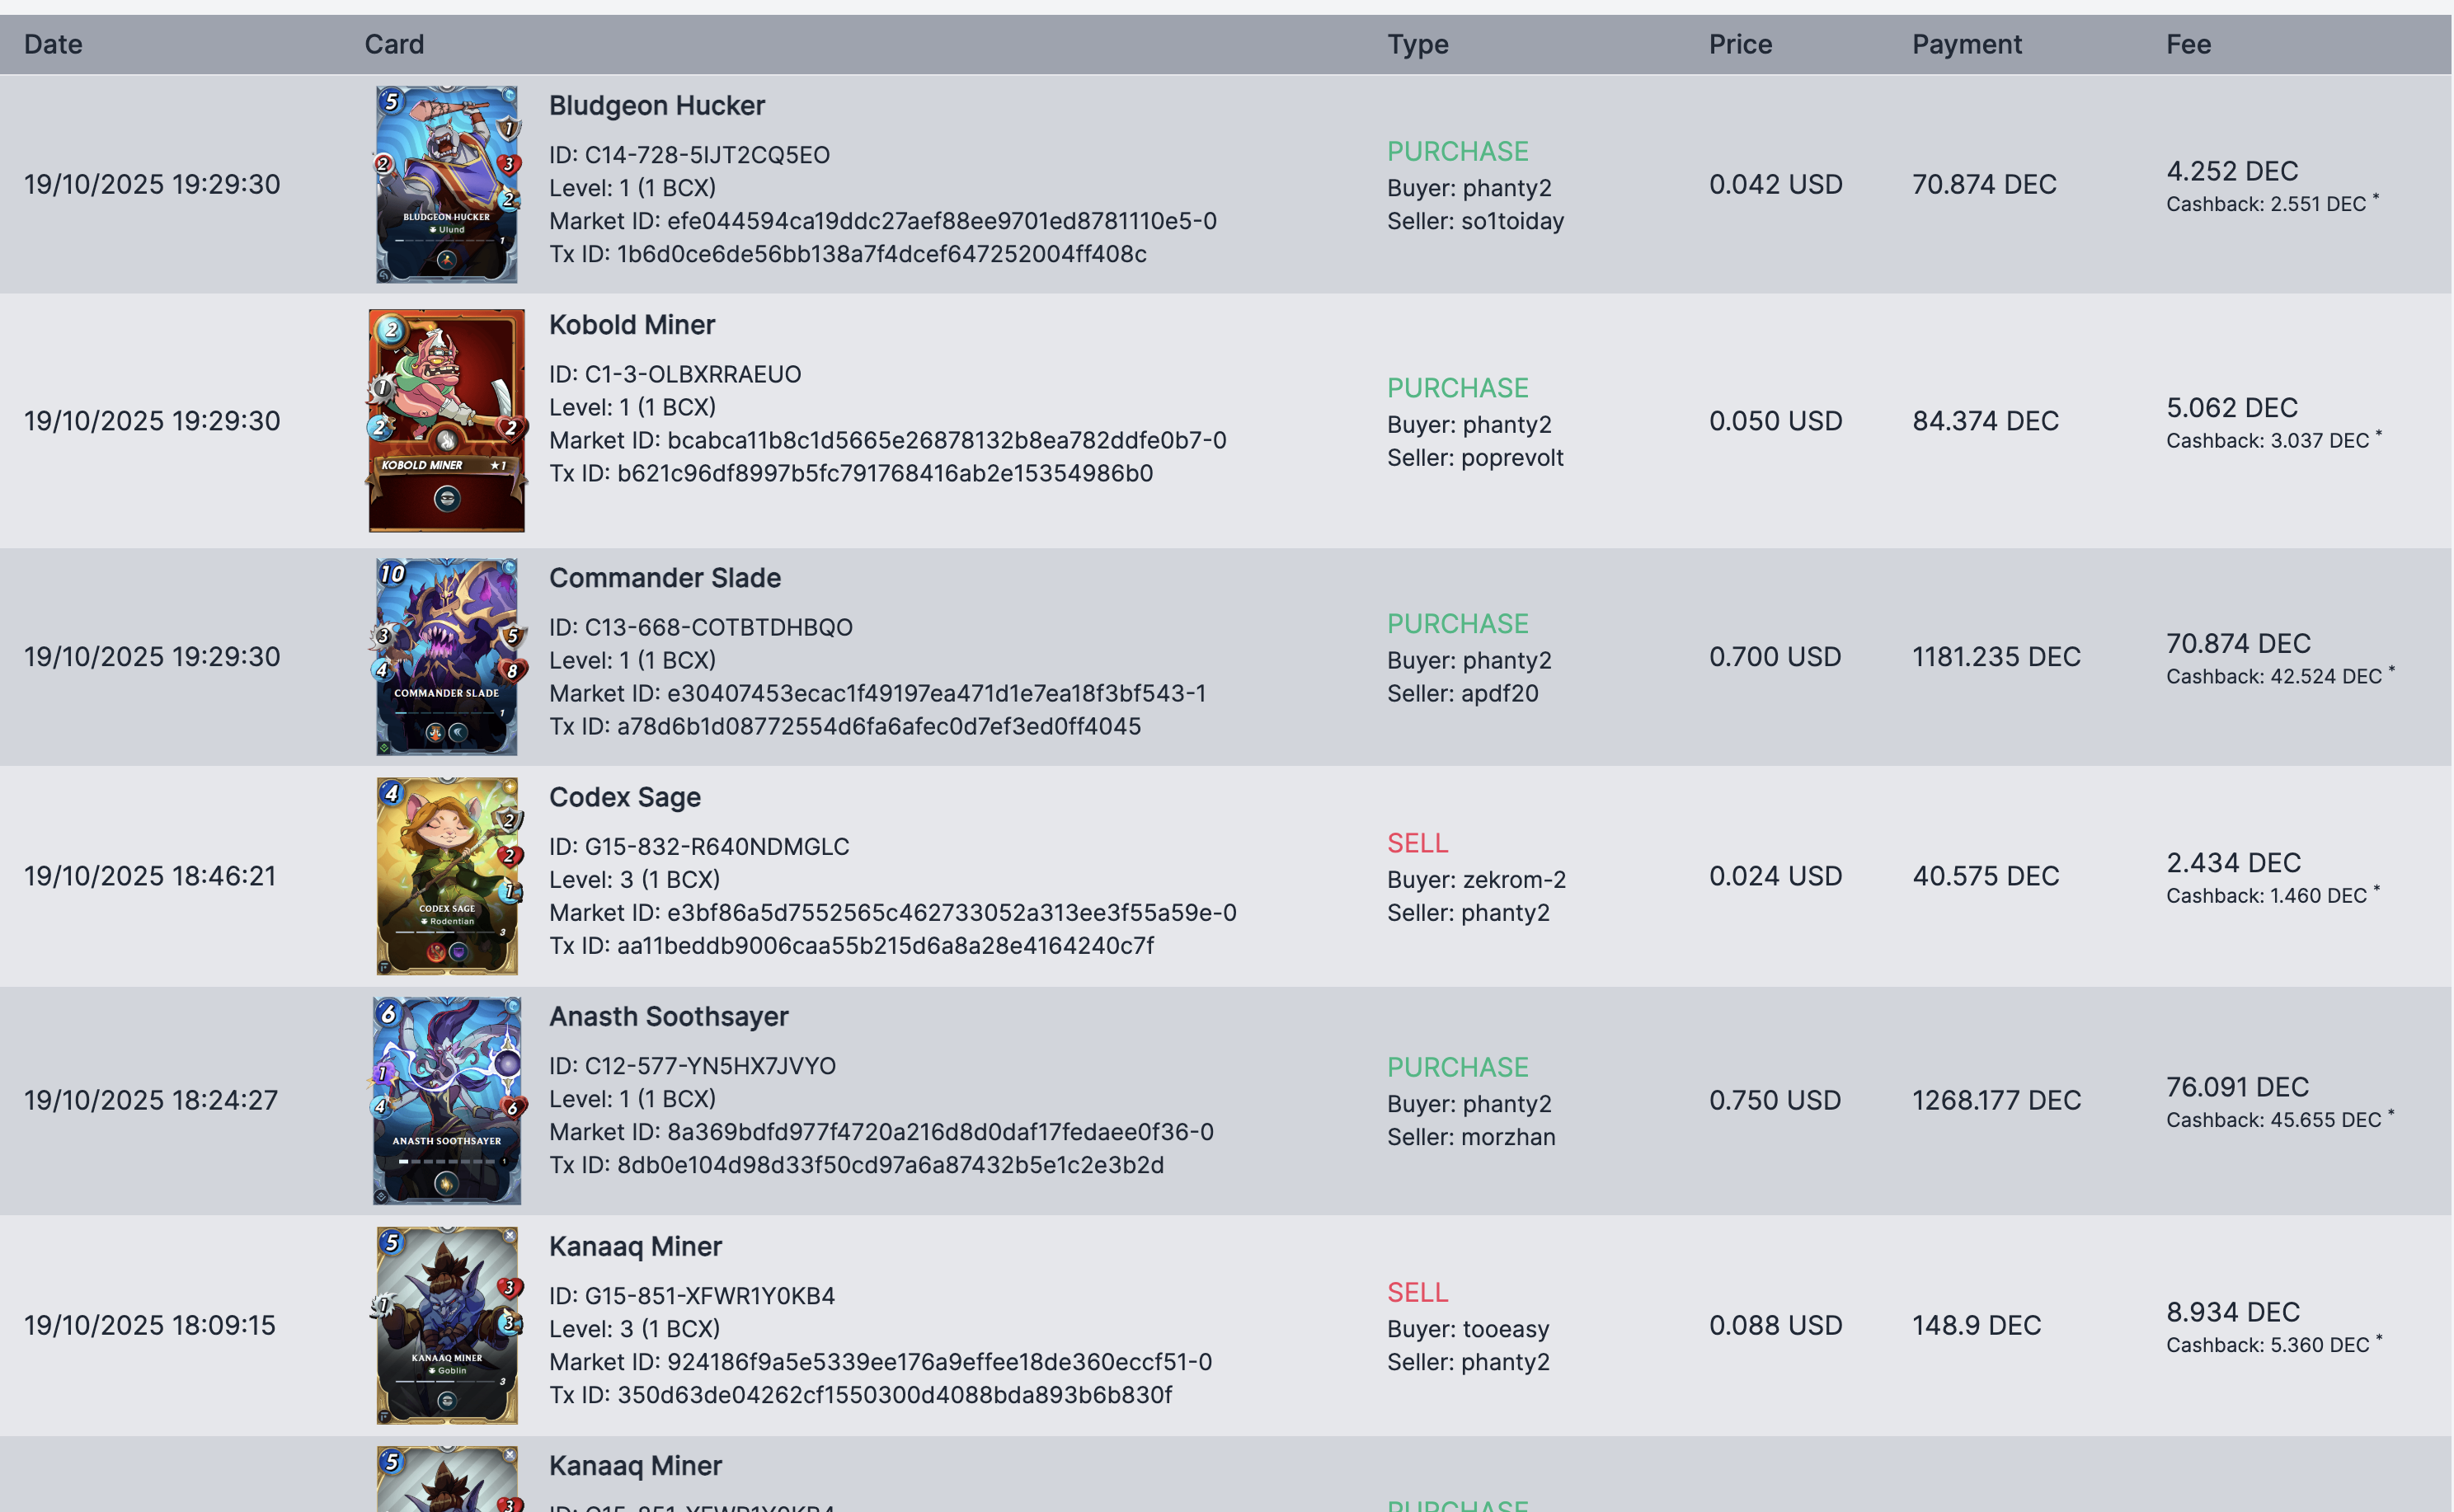Click the Date column header

tap(53, 44)
